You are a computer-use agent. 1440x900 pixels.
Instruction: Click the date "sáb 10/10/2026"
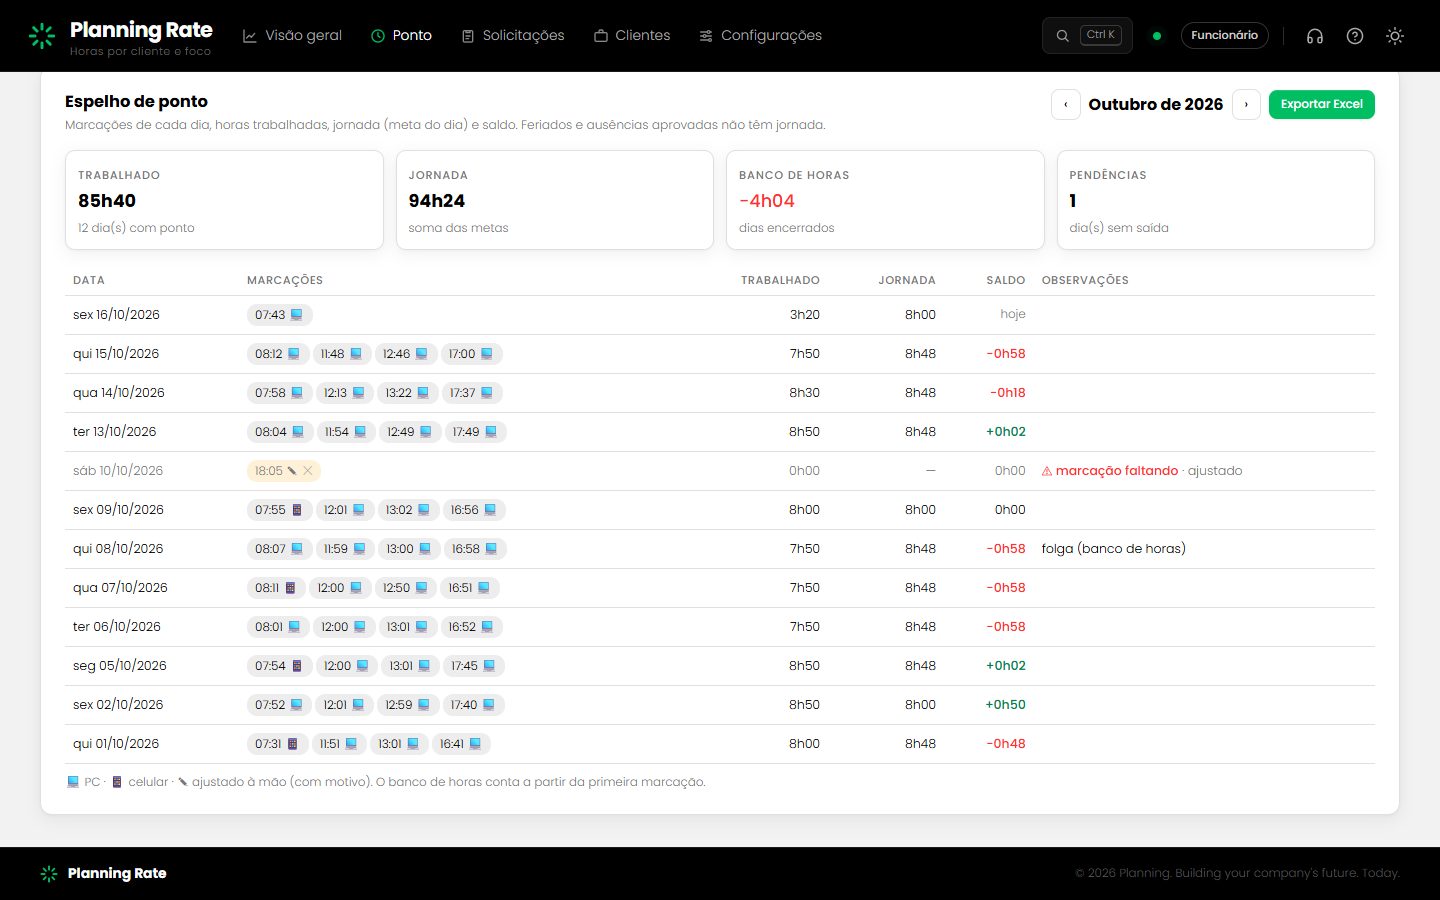[118, 471]
